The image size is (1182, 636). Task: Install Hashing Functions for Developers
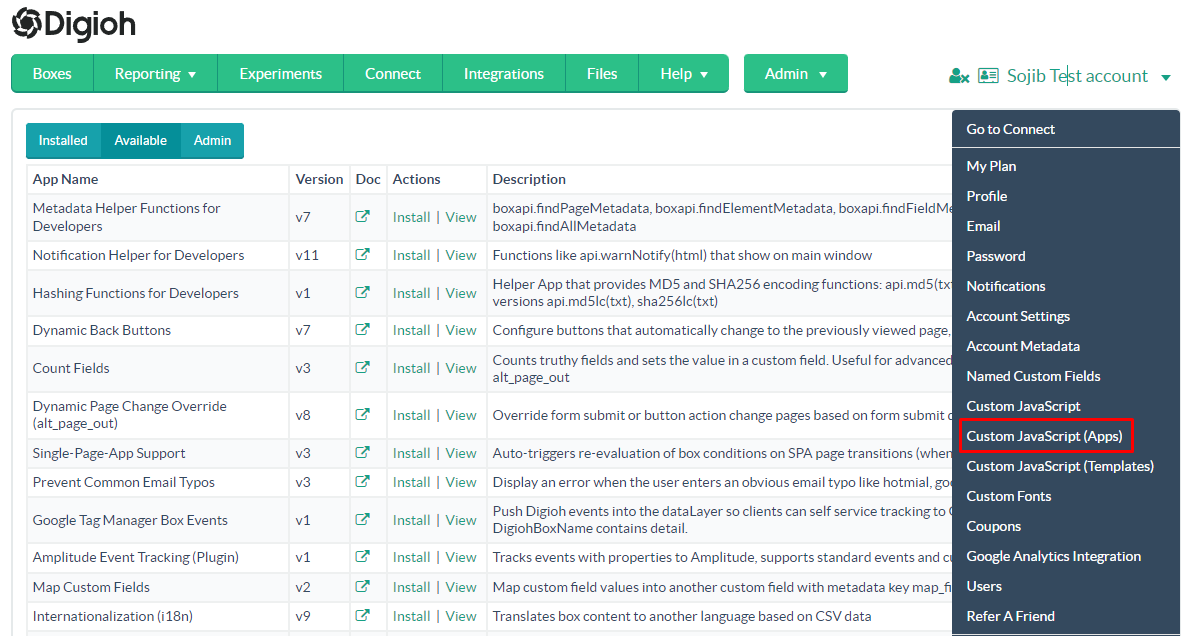point(412,293)
